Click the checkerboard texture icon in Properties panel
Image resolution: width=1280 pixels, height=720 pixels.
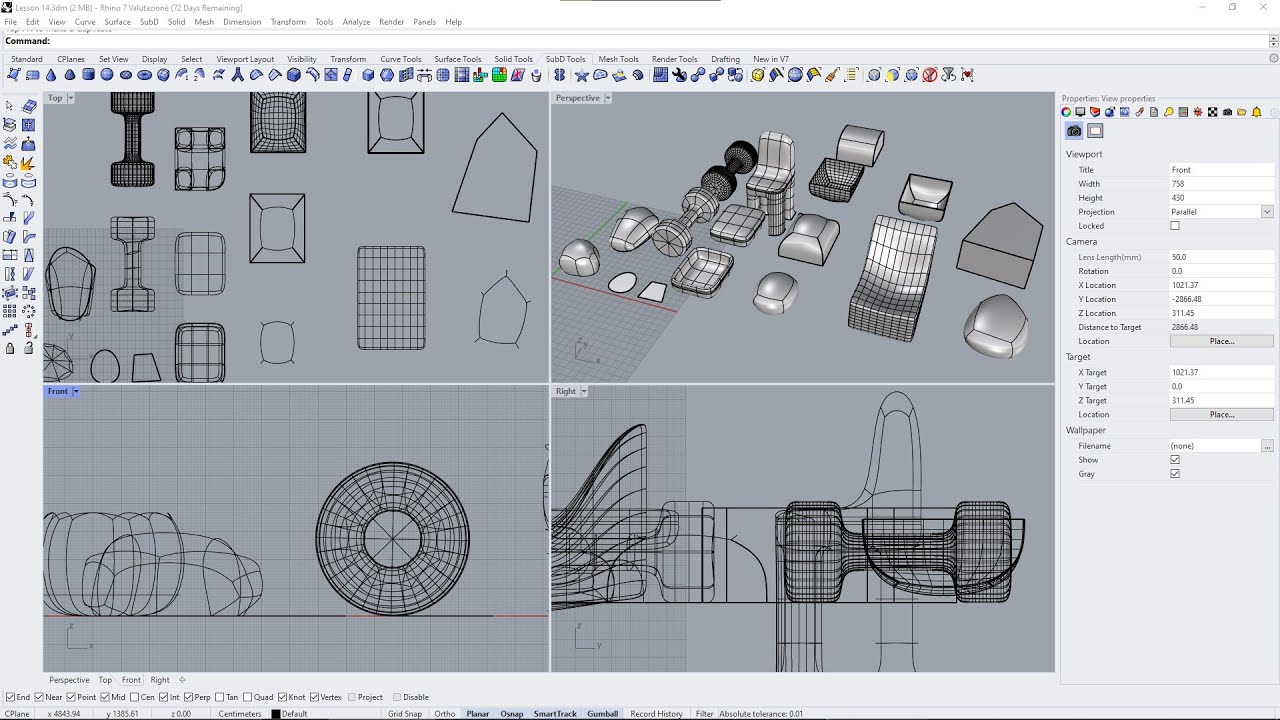point(1212,112)
